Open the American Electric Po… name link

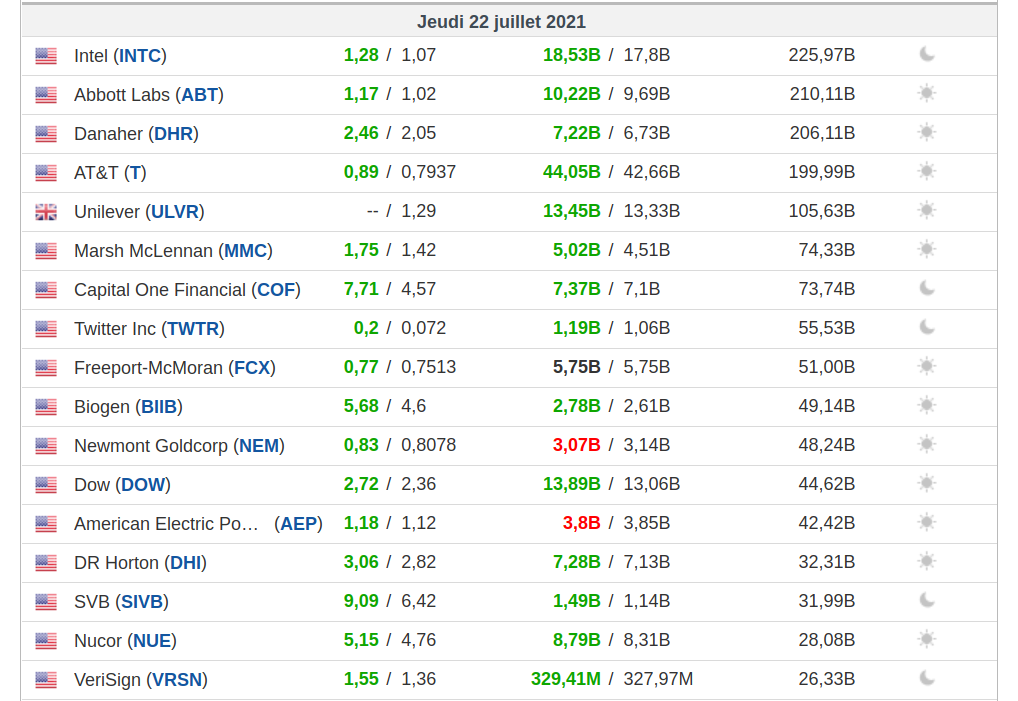coord(166,524)
